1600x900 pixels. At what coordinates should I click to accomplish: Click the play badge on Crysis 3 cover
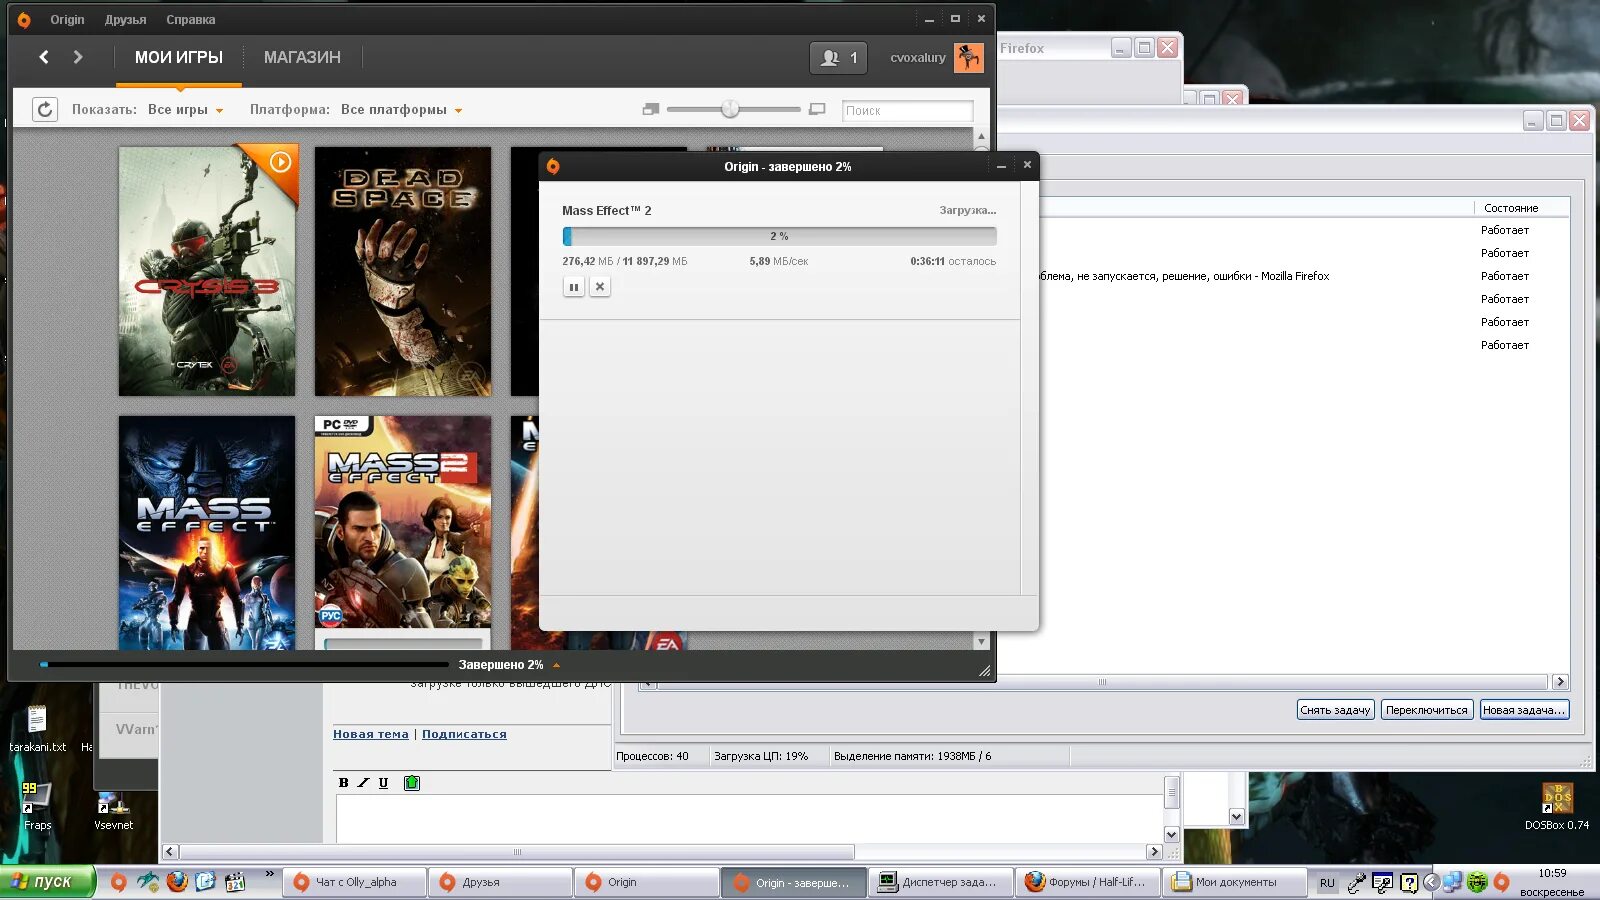[280, 162]
